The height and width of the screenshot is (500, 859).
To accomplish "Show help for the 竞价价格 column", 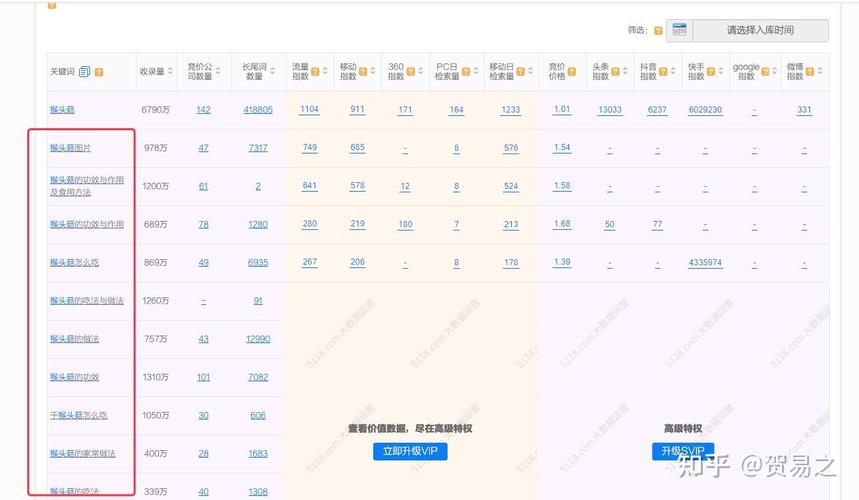I will 571,71.
